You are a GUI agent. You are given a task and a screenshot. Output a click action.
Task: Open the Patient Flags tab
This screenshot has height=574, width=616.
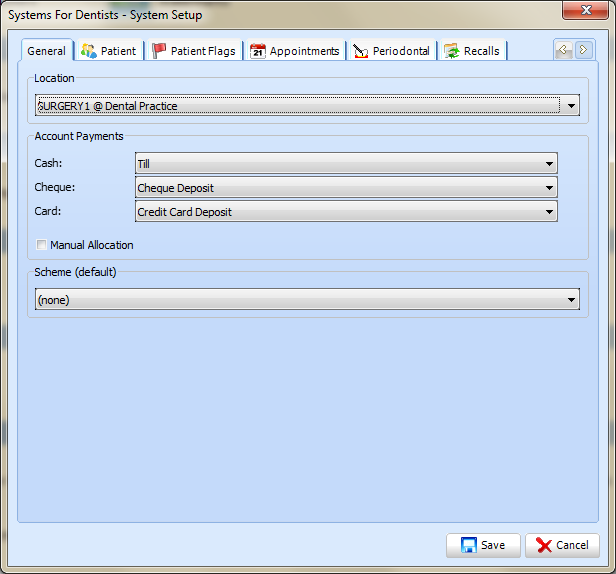[194, 51]
